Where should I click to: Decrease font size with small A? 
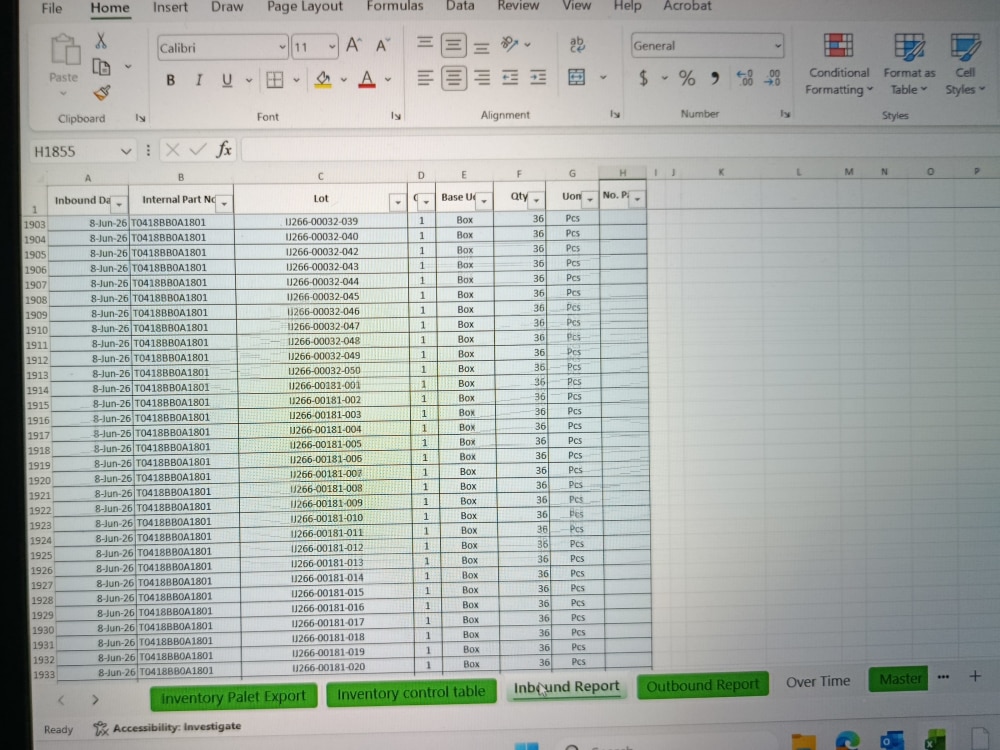pos(382,45)
